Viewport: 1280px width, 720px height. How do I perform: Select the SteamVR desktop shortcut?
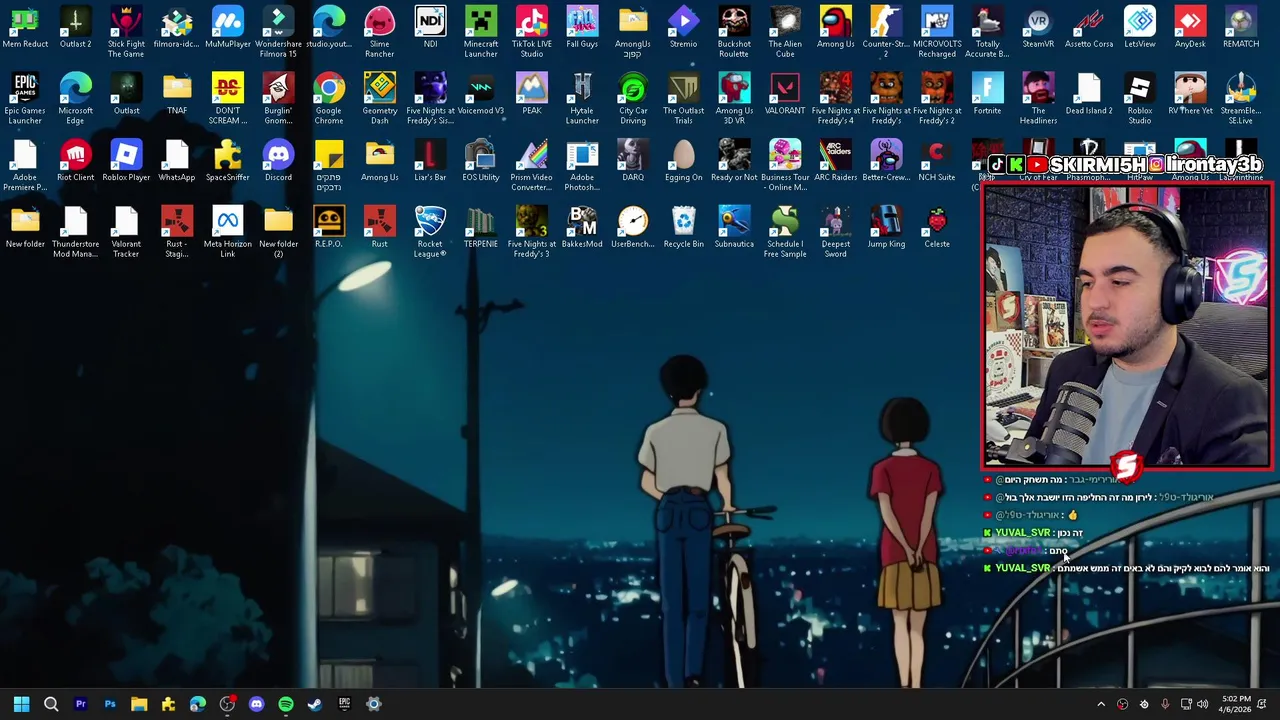click(x=1038, y=27)
